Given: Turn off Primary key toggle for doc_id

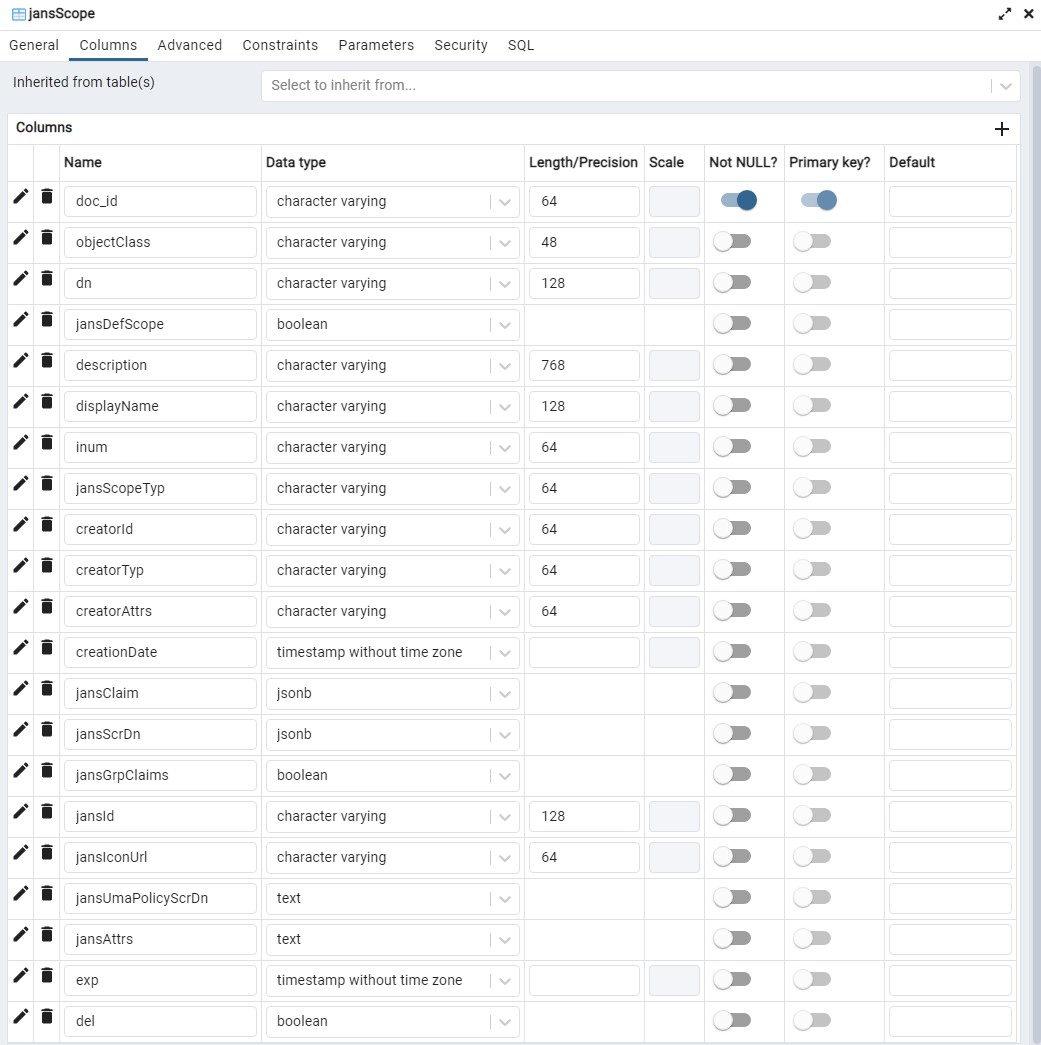Looking at the screenshot, I should pyautogui.click(x=818, y=201).
